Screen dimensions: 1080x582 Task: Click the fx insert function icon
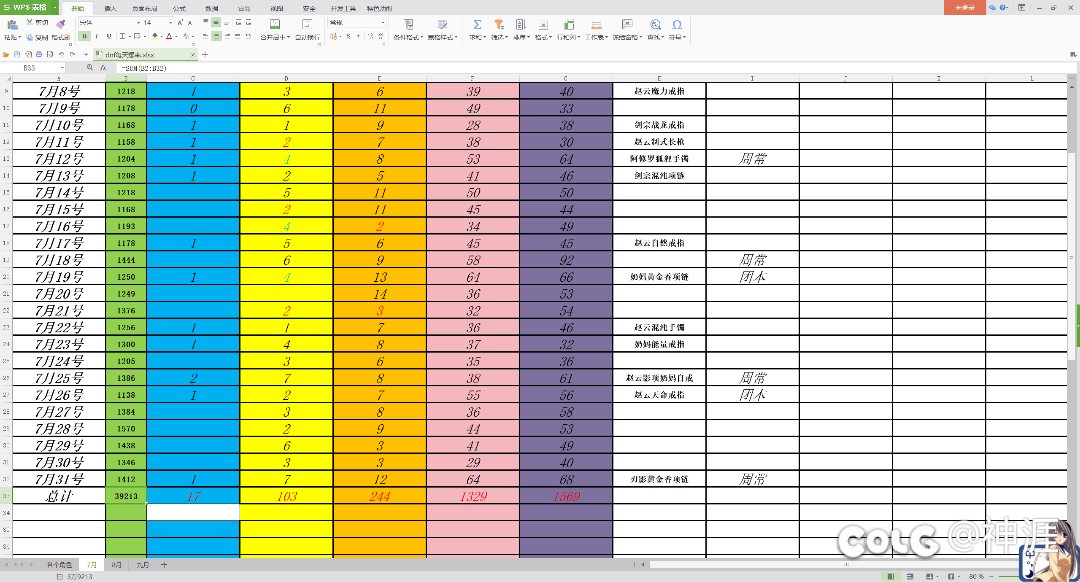tap(103, 67)
